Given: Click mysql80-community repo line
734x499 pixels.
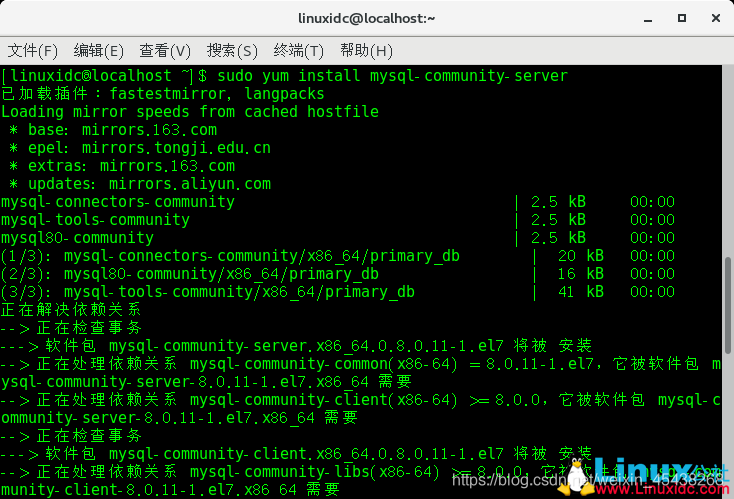Looking at the screenshot, I should (x=338, y=238).
